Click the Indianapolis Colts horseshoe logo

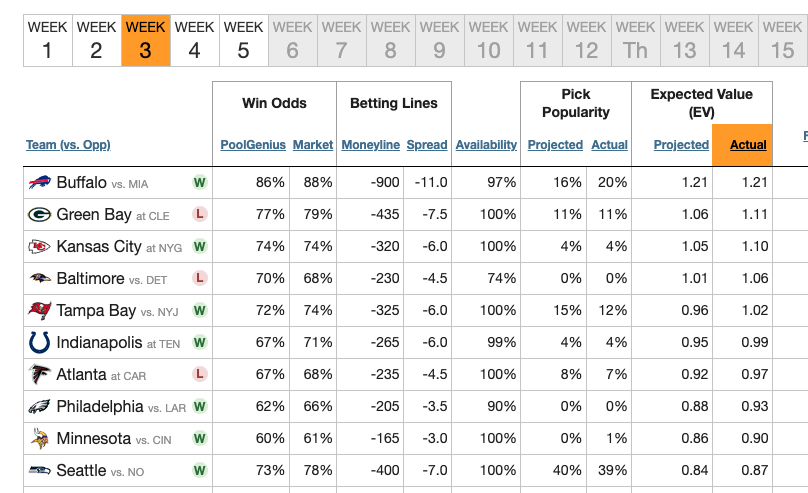tap(40, 343)
